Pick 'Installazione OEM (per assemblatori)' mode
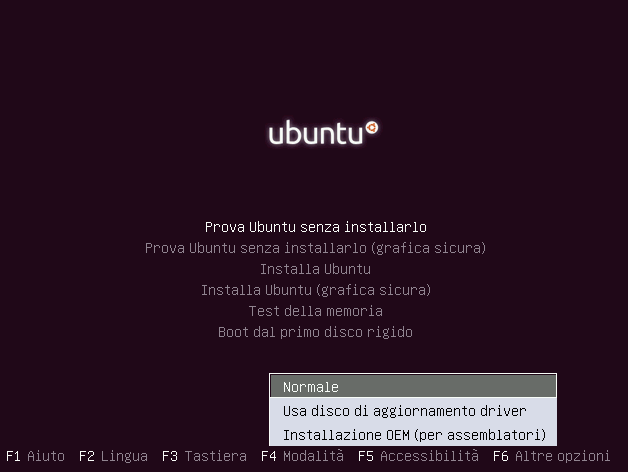Viewport: 628px width, 472px height. click(x=413, y=434)
